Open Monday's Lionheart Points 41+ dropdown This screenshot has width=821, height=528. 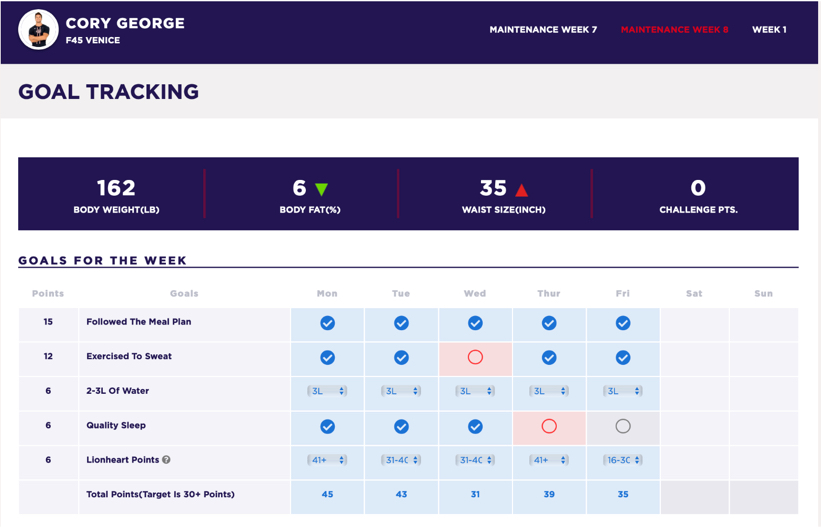(x=327, y=460)
